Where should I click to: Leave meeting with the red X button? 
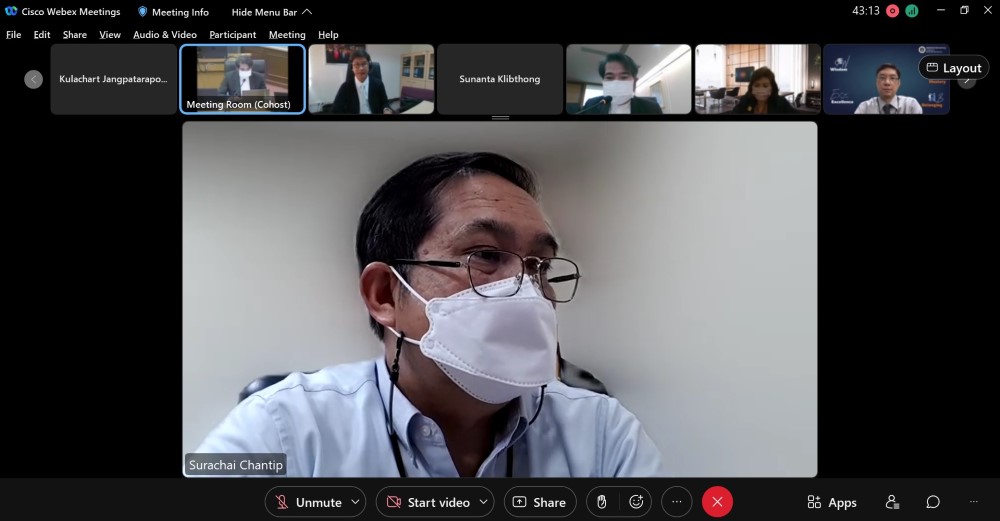coord(717,502)
